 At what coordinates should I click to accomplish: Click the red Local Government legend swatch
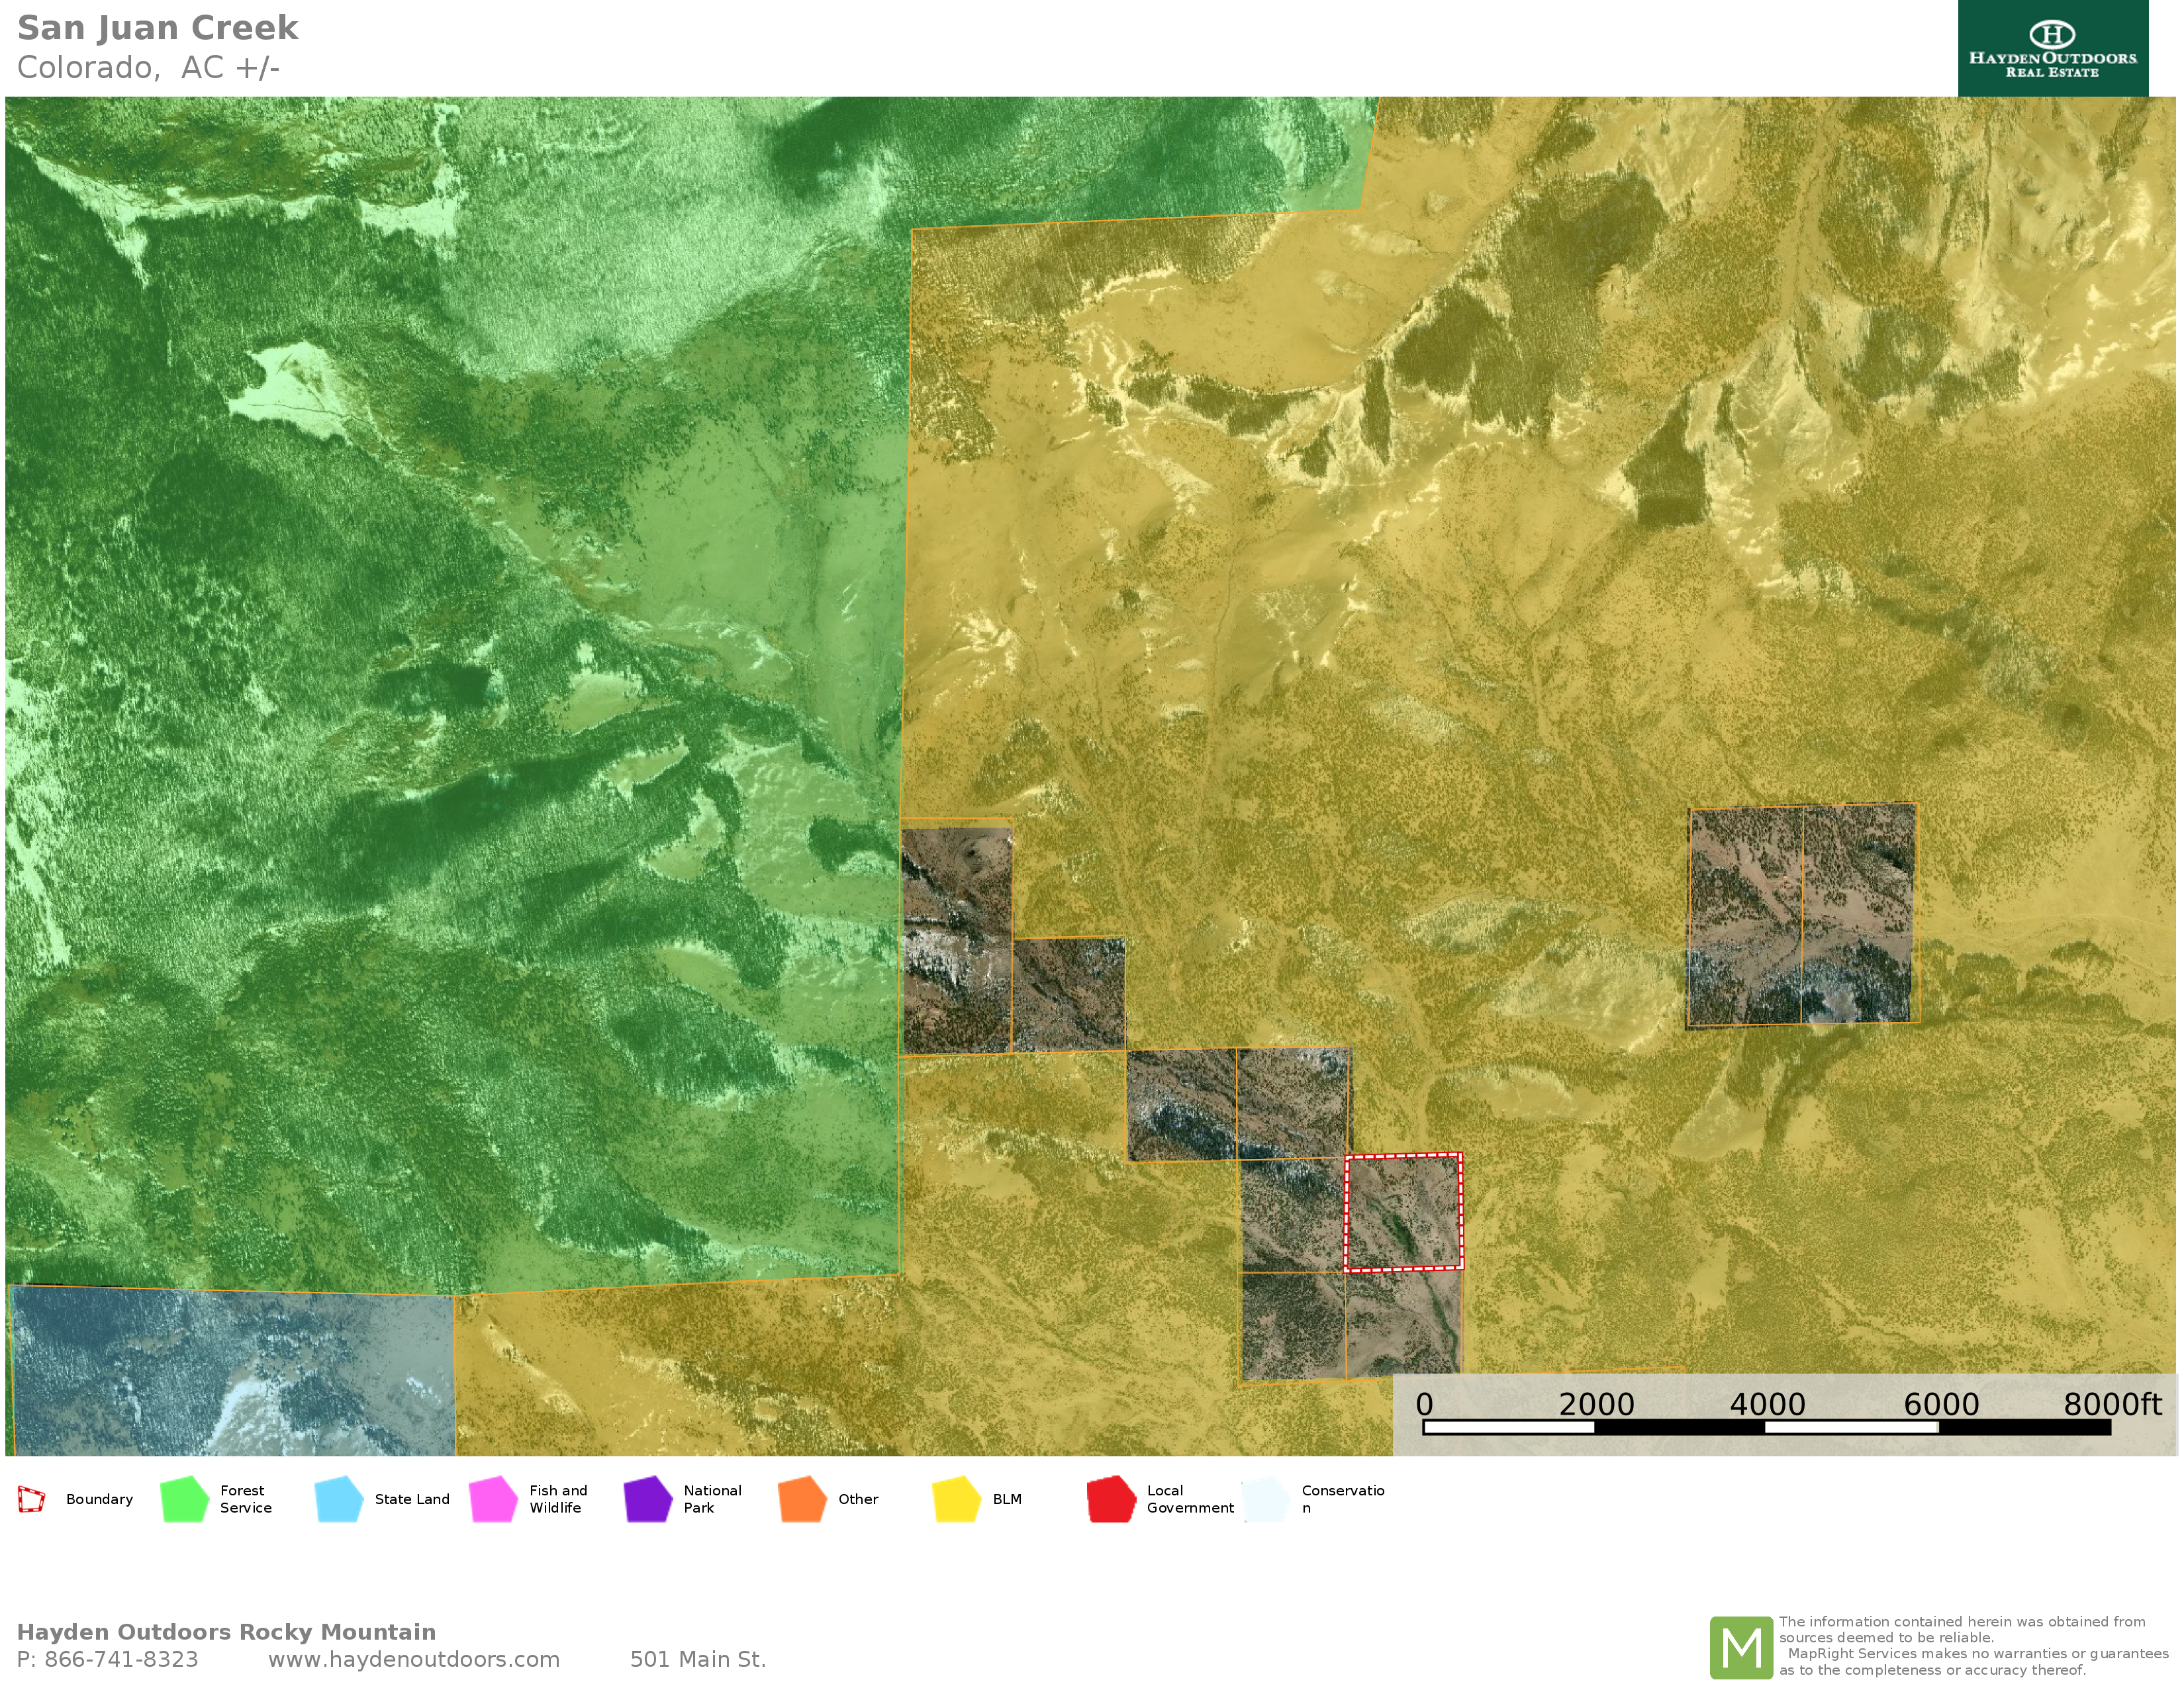coord(1112,1499)
